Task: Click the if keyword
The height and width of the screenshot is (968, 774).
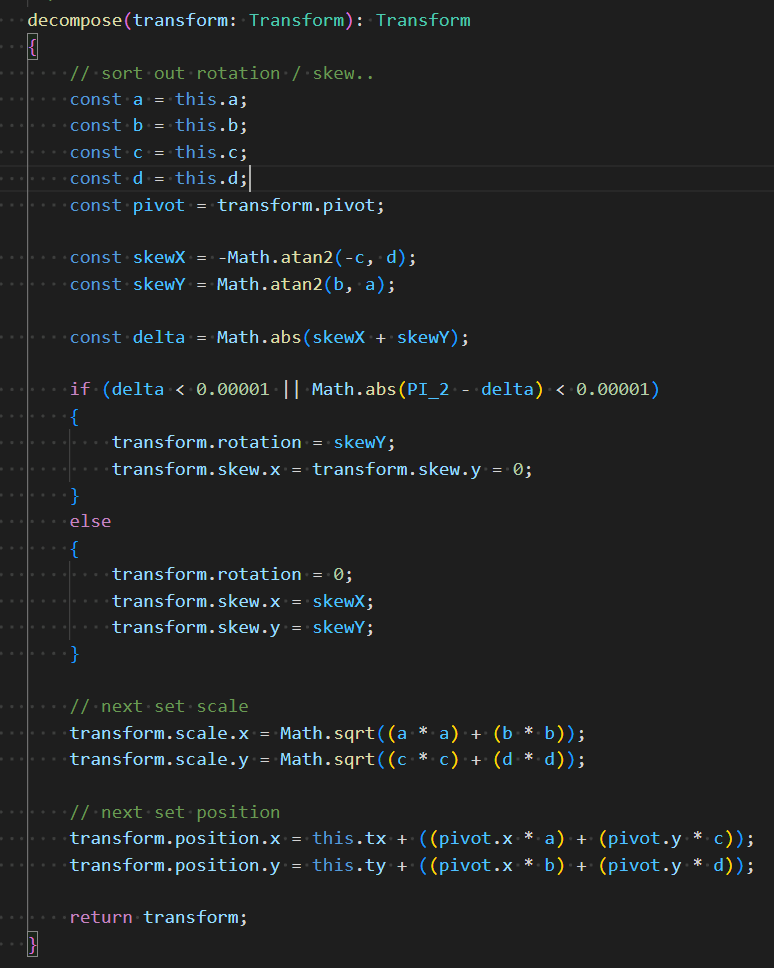Action: coord(80,389)
